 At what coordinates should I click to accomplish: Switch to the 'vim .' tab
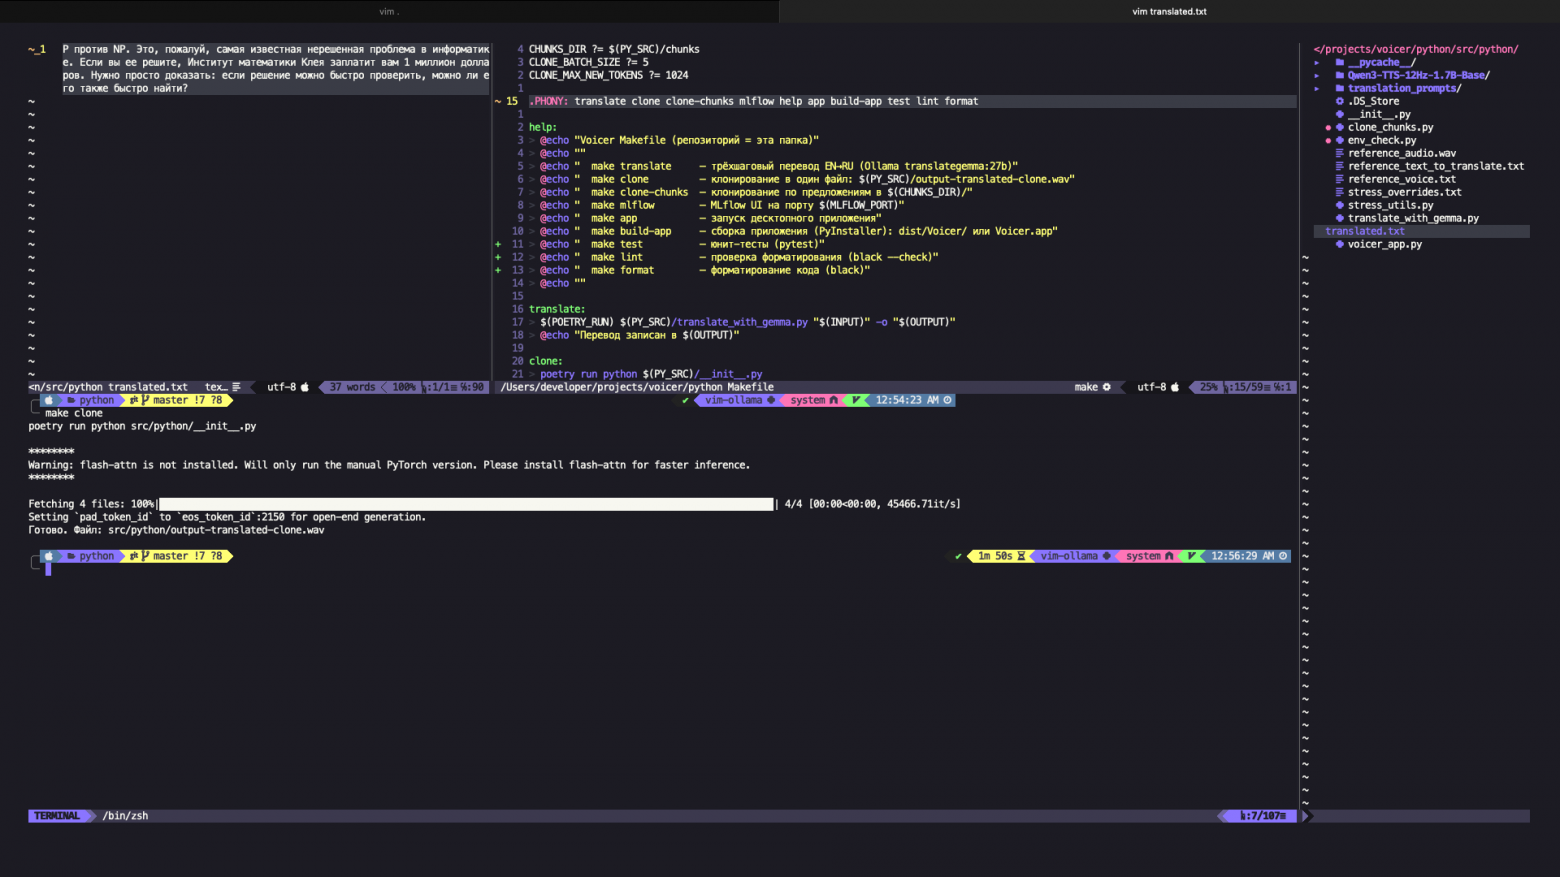pos(389,11)
